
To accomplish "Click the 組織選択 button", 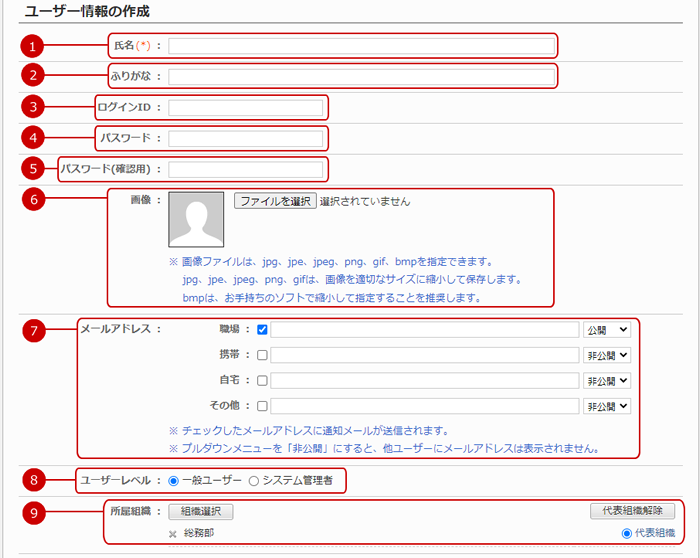I will click(x=201, y=511).
